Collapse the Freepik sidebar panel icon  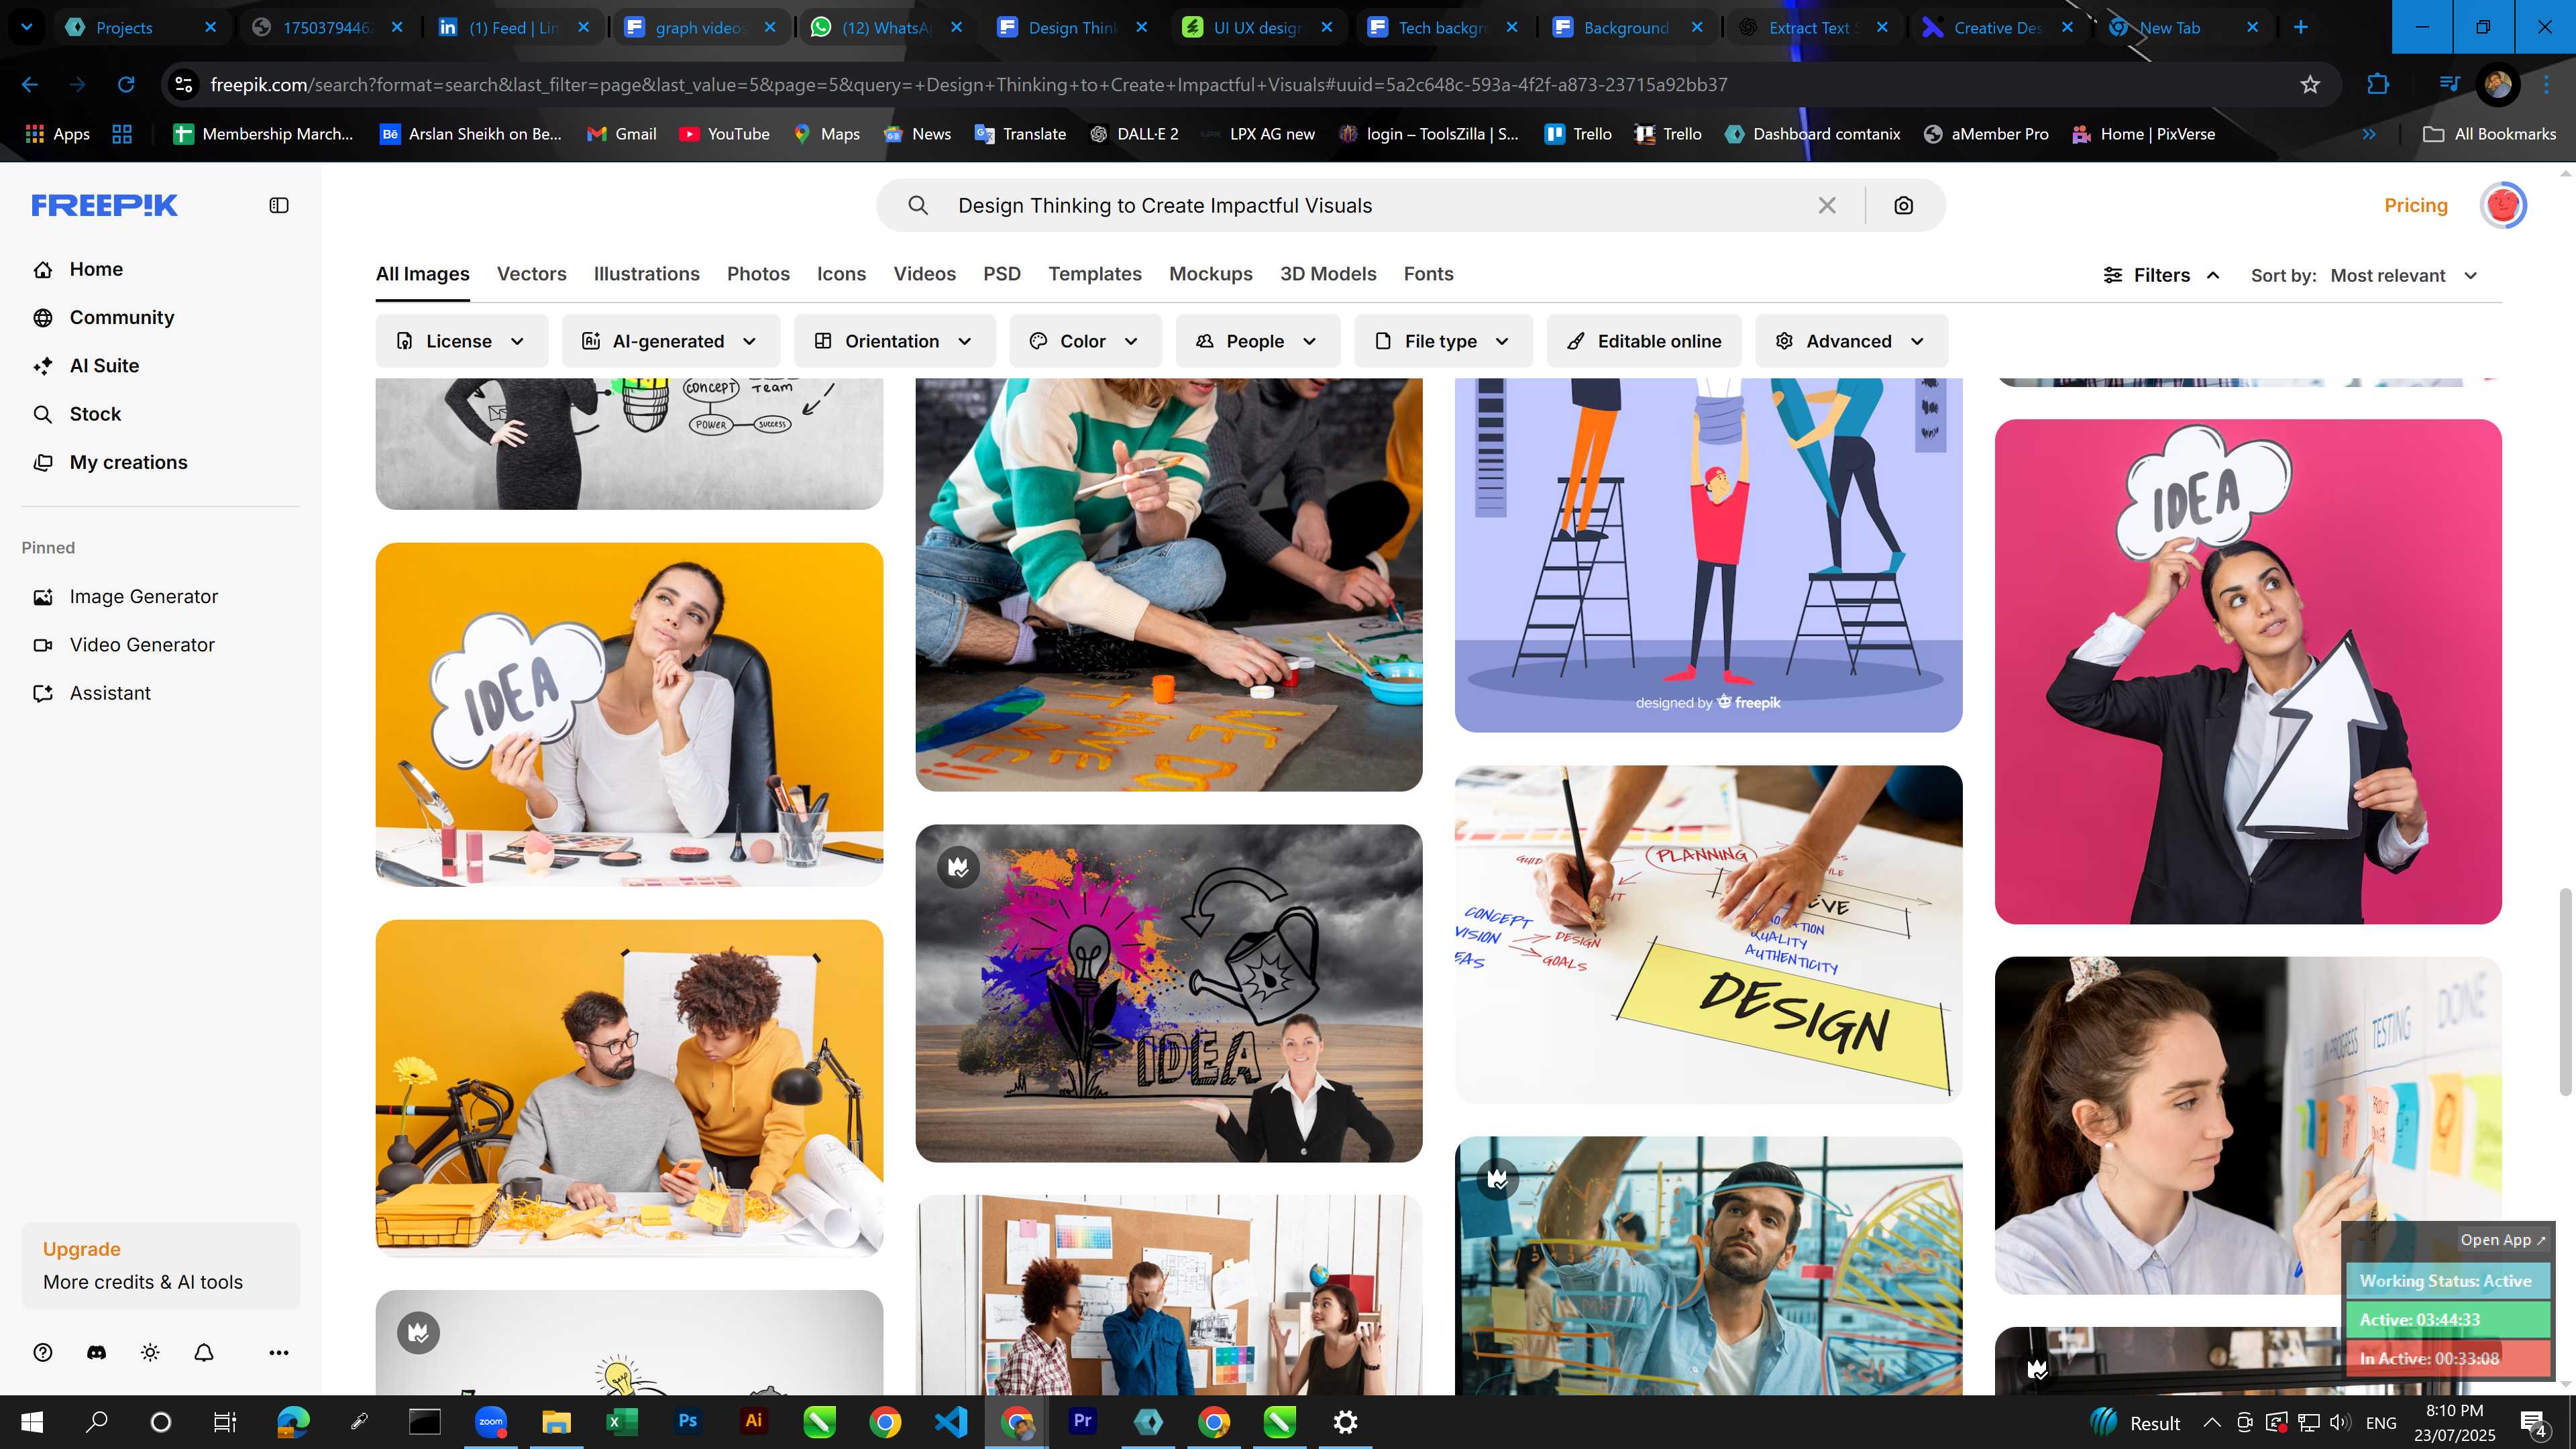(x=279, y=205)
